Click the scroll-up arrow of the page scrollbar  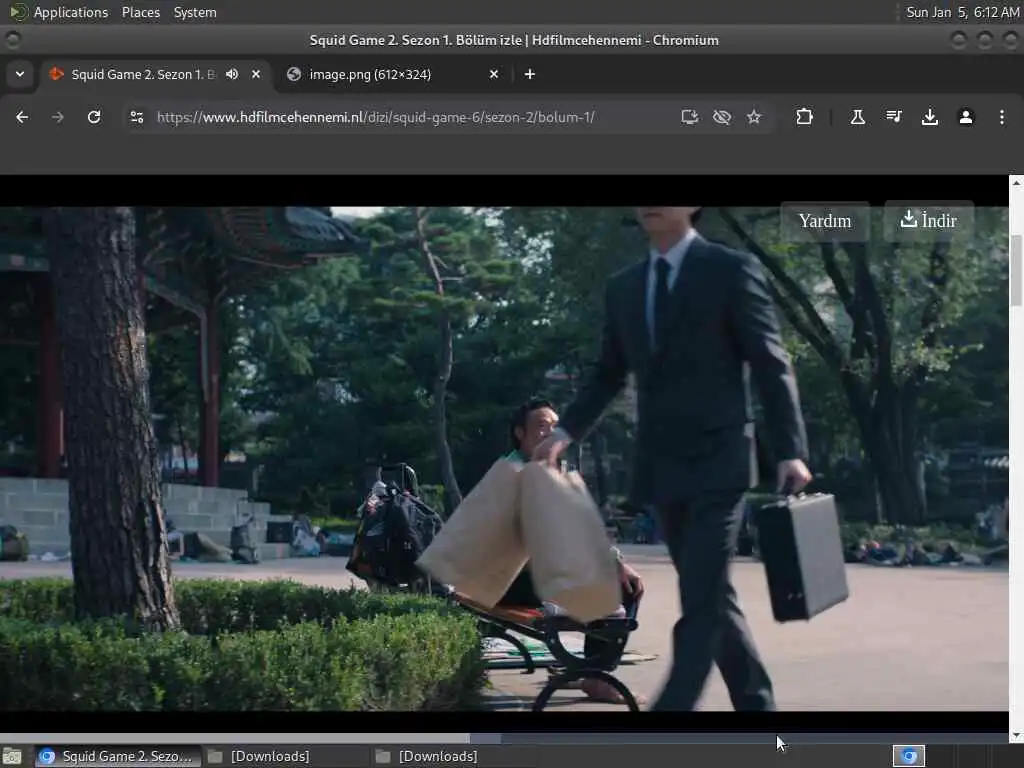(x=1016, y=183)
